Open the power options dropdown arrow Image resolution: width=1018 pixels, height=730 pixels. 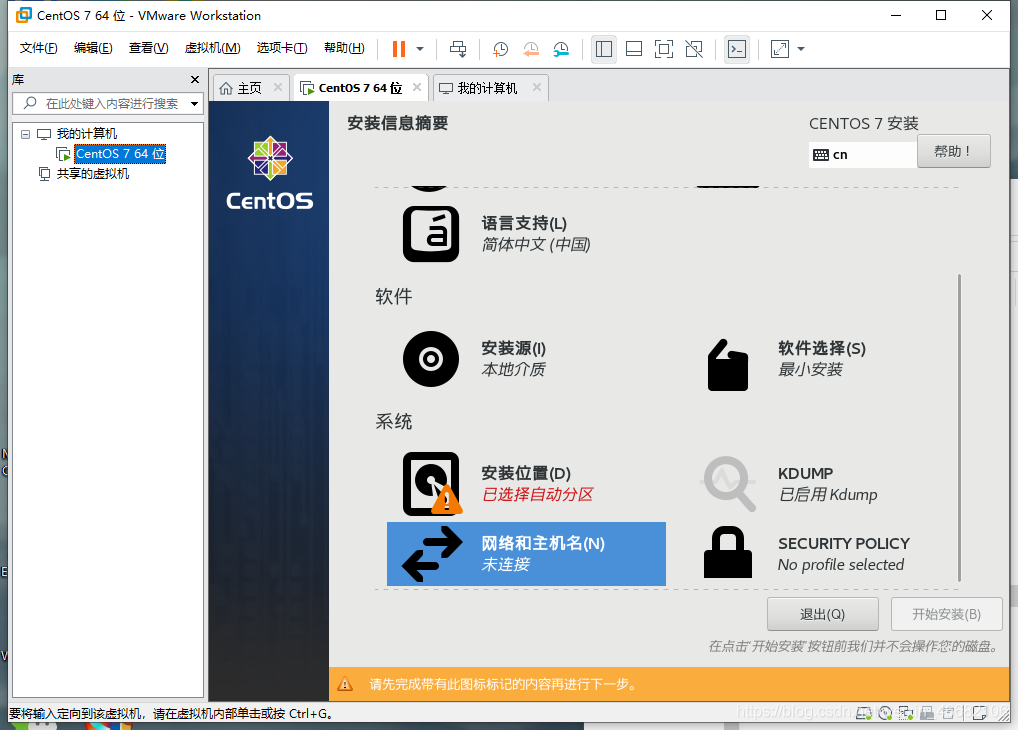point(420,49)
